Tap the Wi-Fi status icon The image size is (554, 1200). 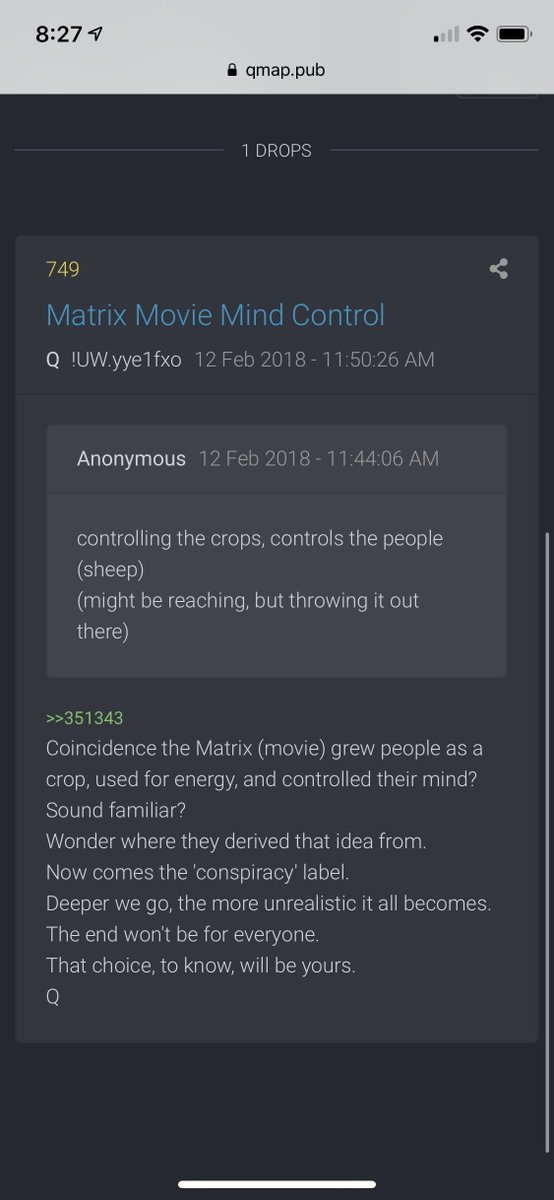477,34
